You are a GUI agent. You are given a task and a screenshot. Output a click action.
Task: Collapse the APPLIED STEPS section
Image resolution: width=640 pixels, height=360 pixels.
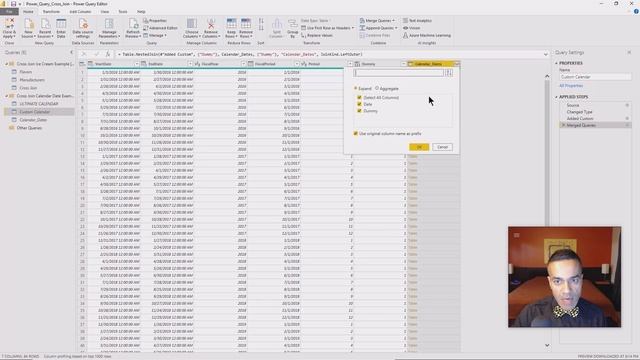[556, 97]
